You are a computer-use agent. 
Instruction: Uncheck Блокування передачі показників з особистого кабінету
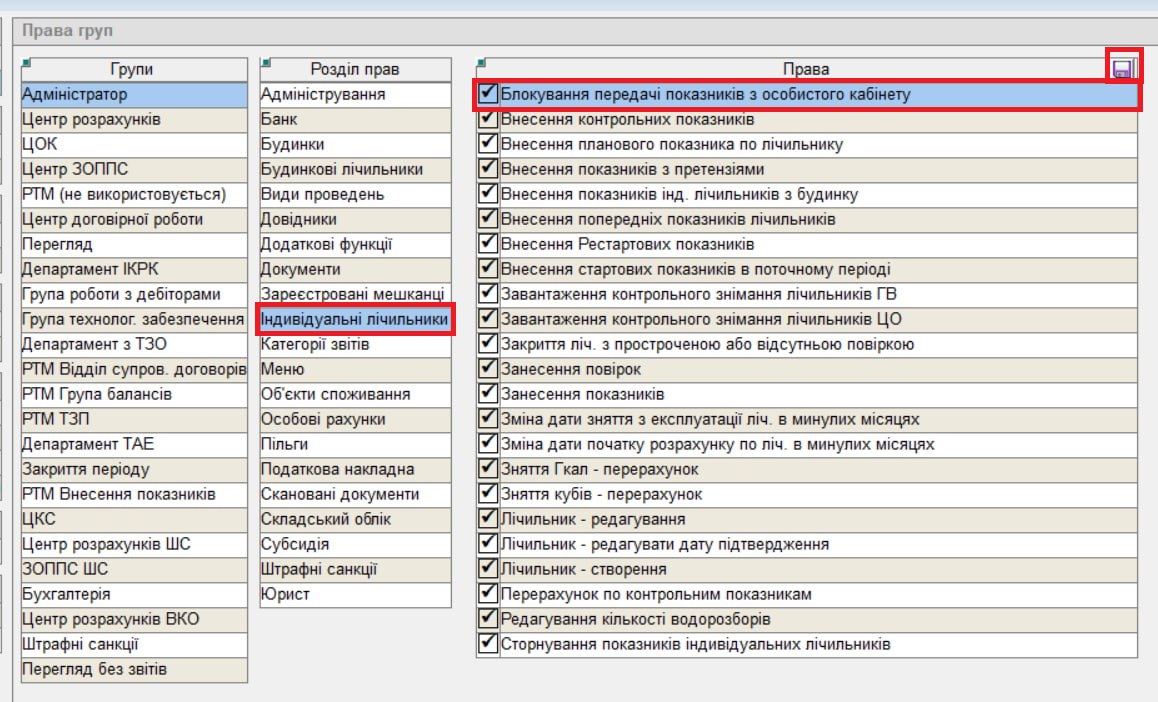click(489, 94)
